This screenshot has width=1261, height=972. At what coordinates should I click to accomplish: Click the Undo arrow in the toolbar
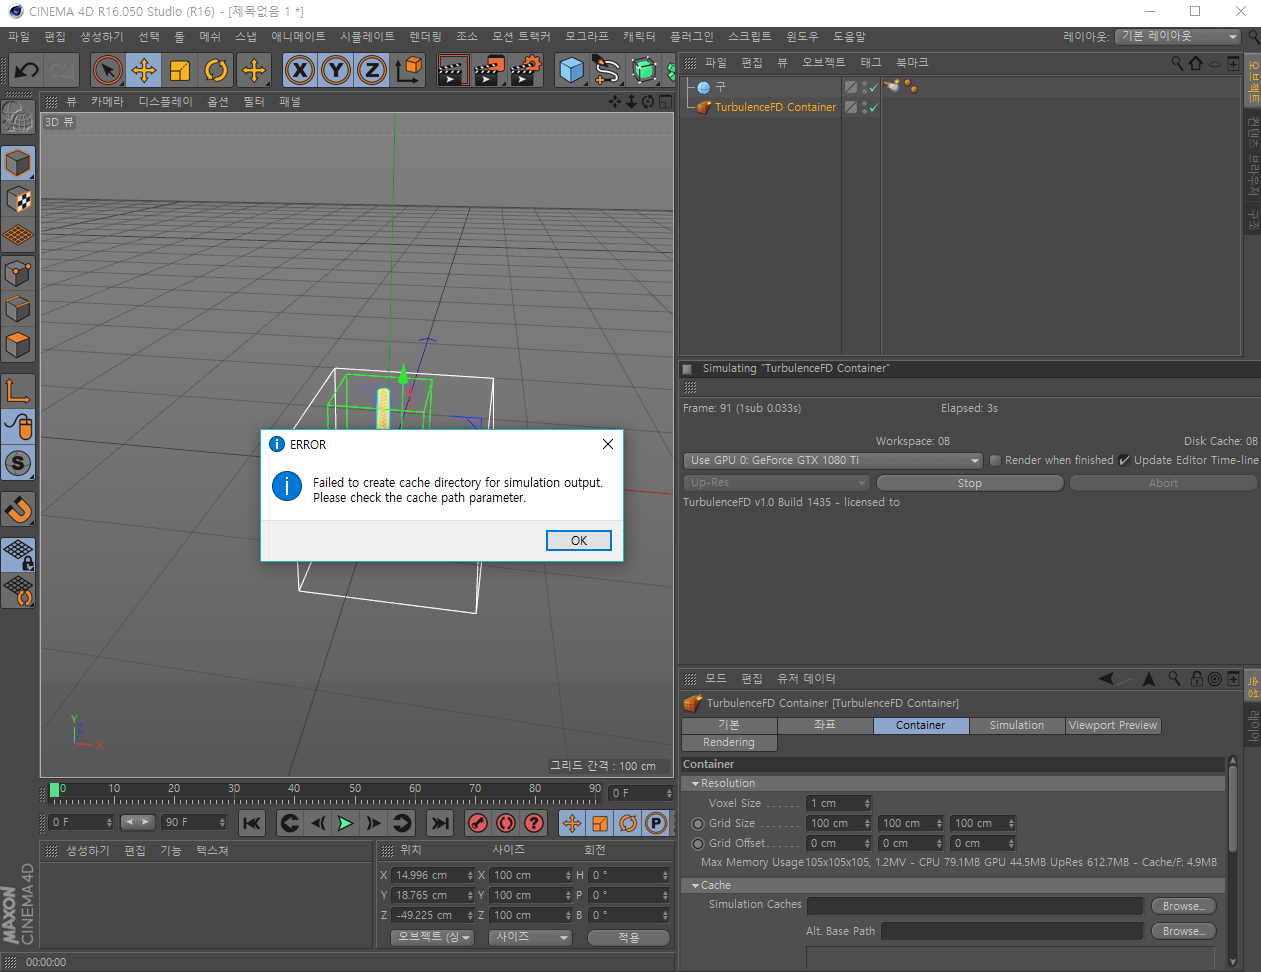coord(26,70)
